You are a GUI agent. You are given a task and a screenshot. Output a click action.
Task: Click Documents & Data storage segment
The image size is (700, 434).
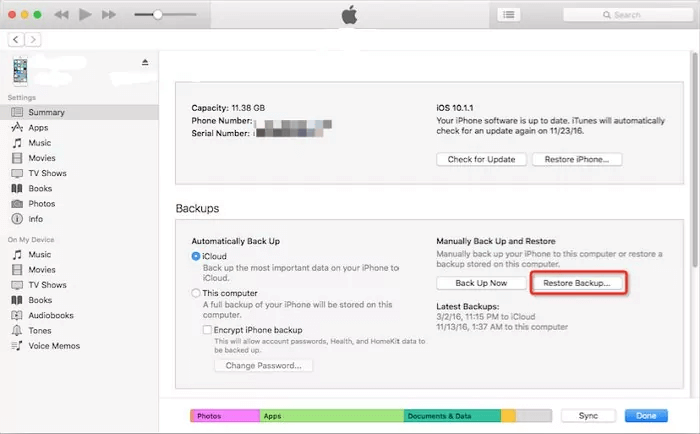click(452, 416)
